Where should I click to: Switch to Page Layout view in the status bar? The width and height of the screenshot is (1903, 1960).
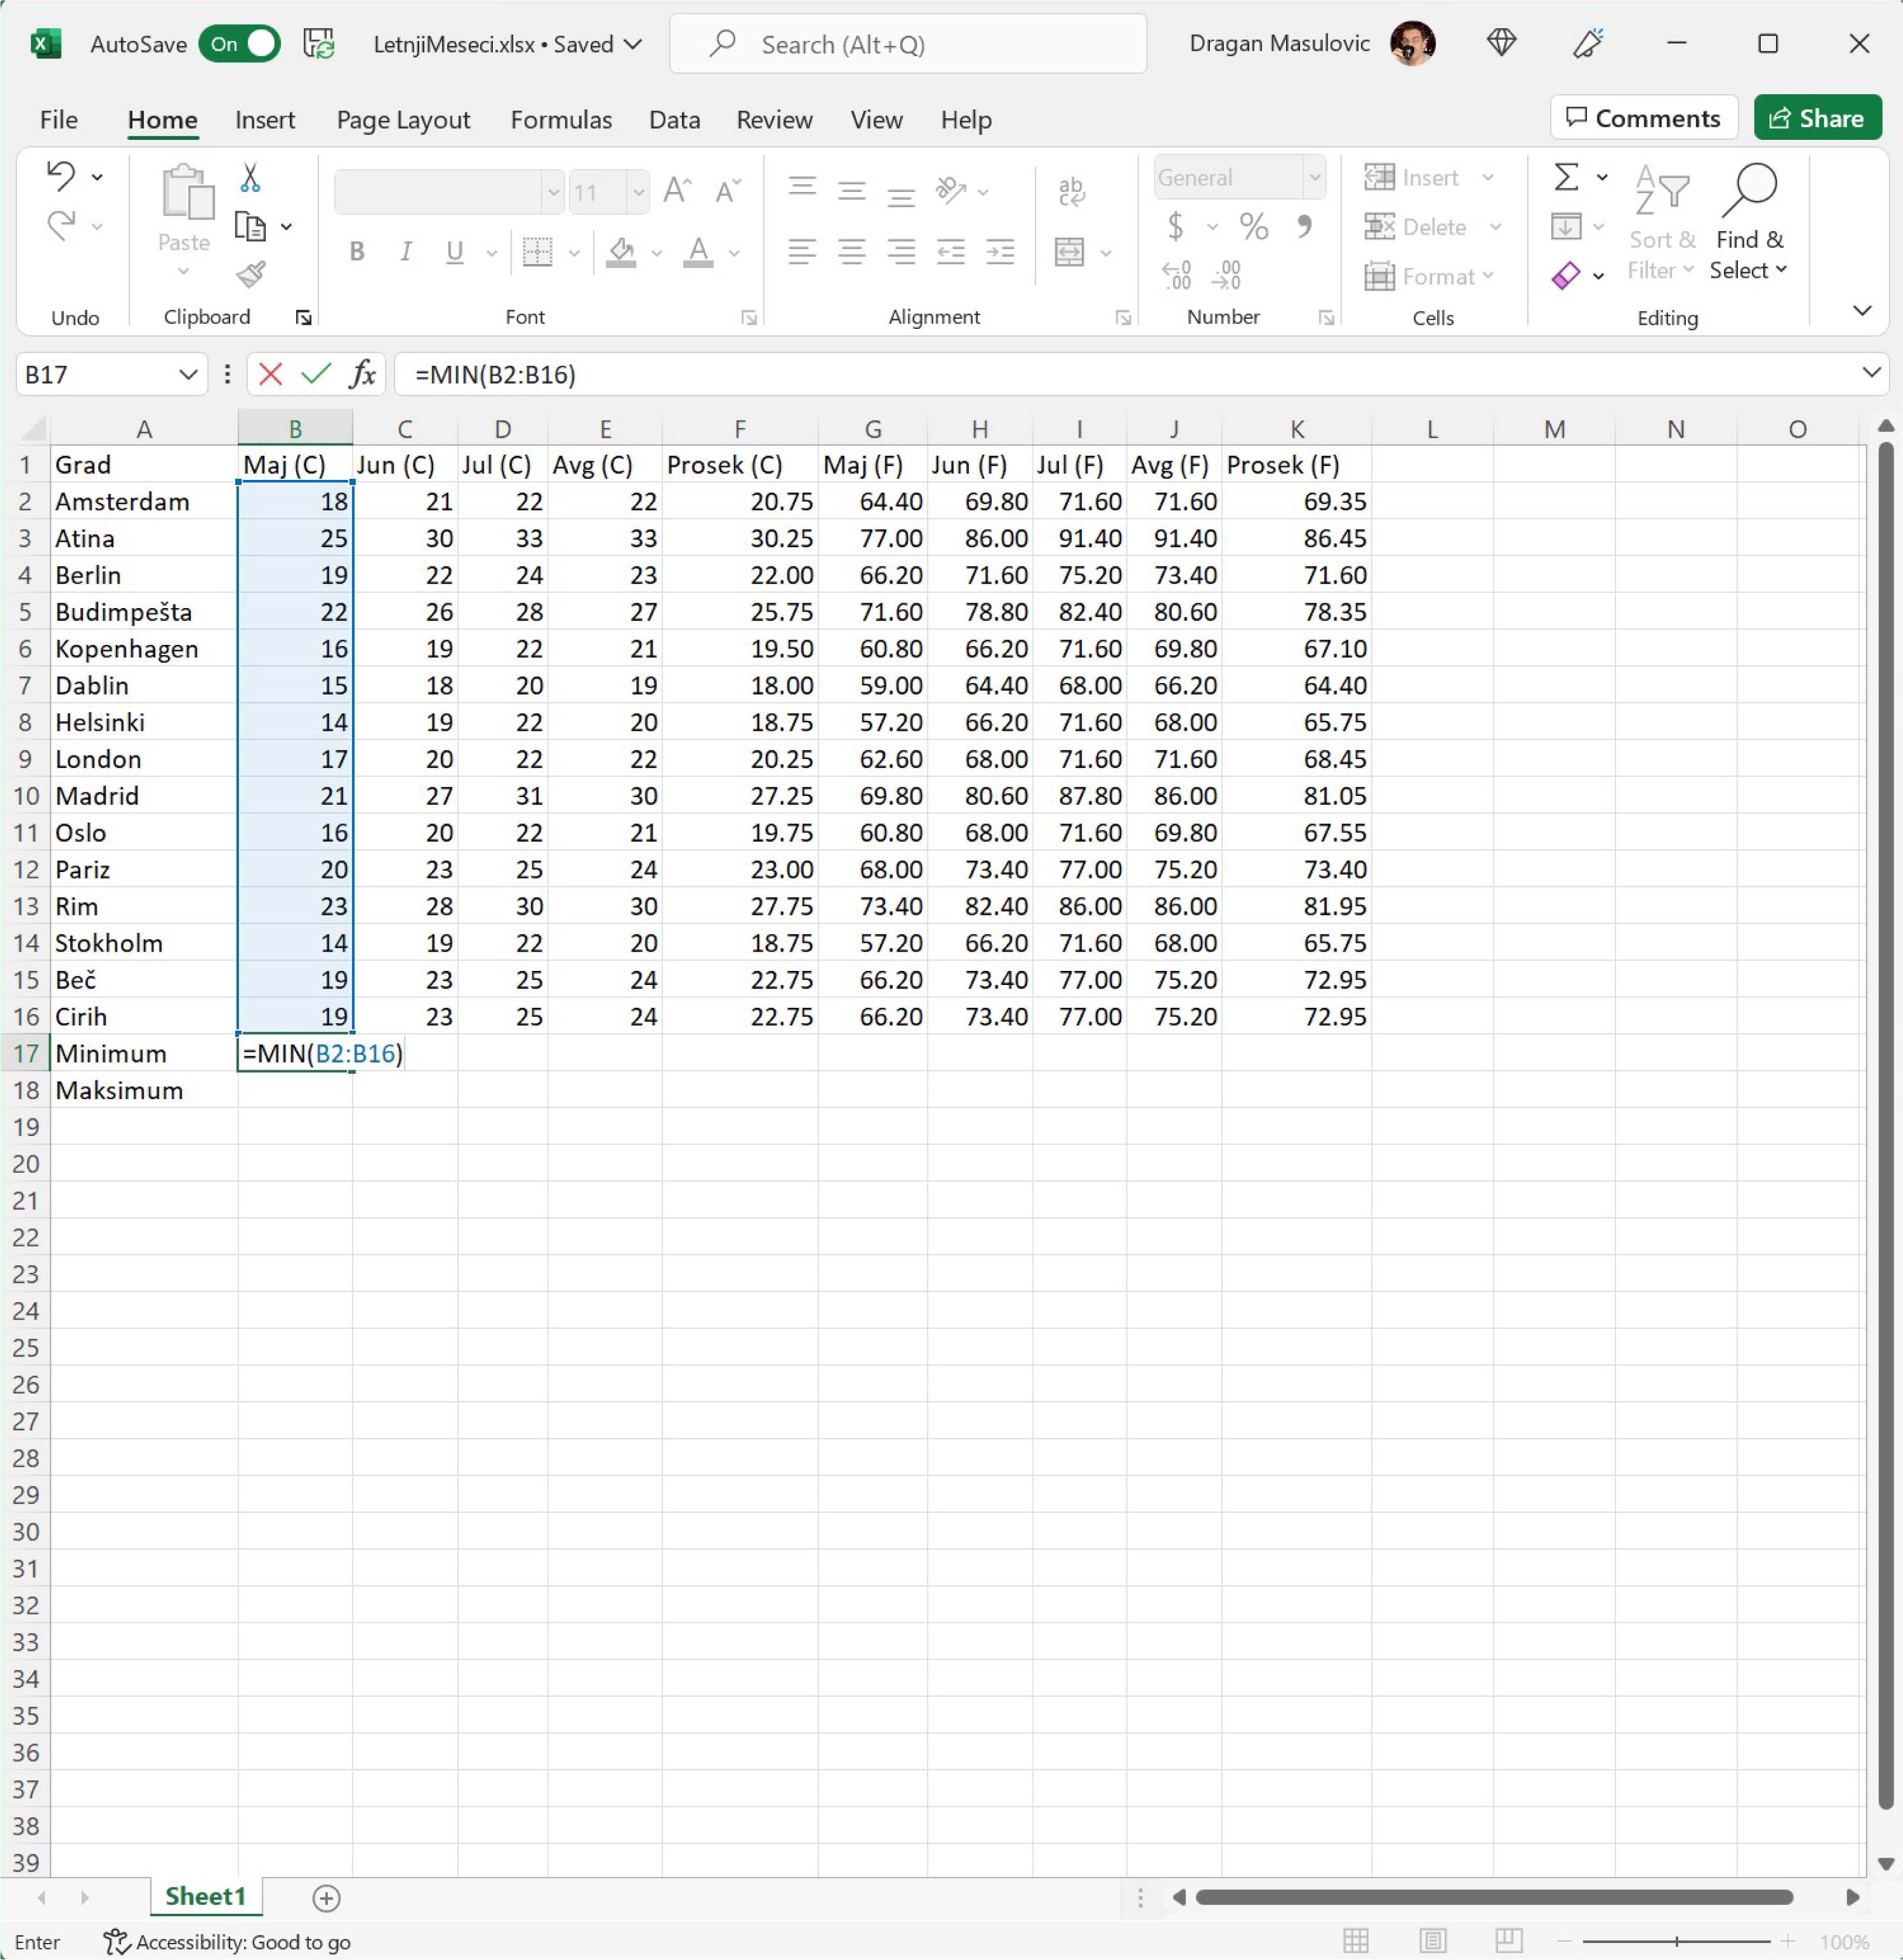(1433, 1941)
